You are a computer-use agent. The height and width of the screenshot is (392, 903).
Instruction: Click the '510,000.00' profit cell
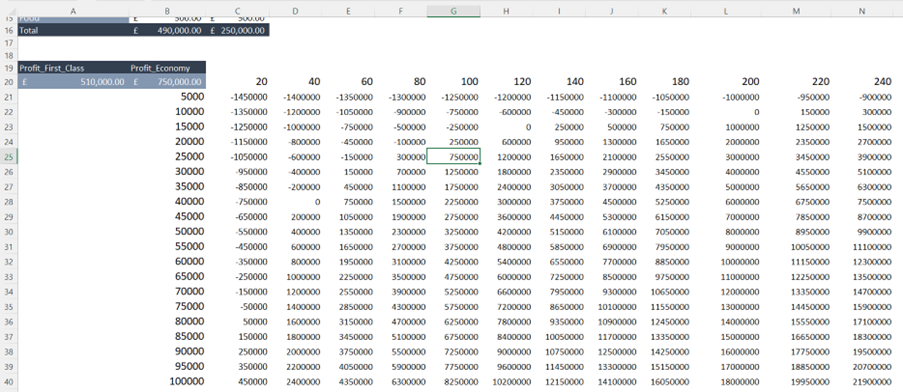73,82
